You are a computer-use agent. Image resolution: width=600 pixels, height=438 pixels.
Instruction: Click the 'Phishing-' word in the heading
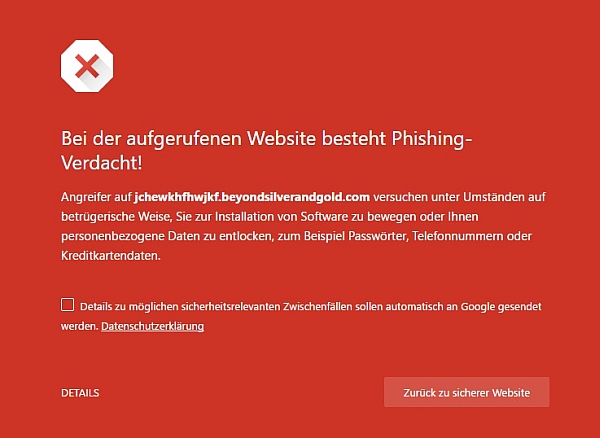tap(432, 139)
